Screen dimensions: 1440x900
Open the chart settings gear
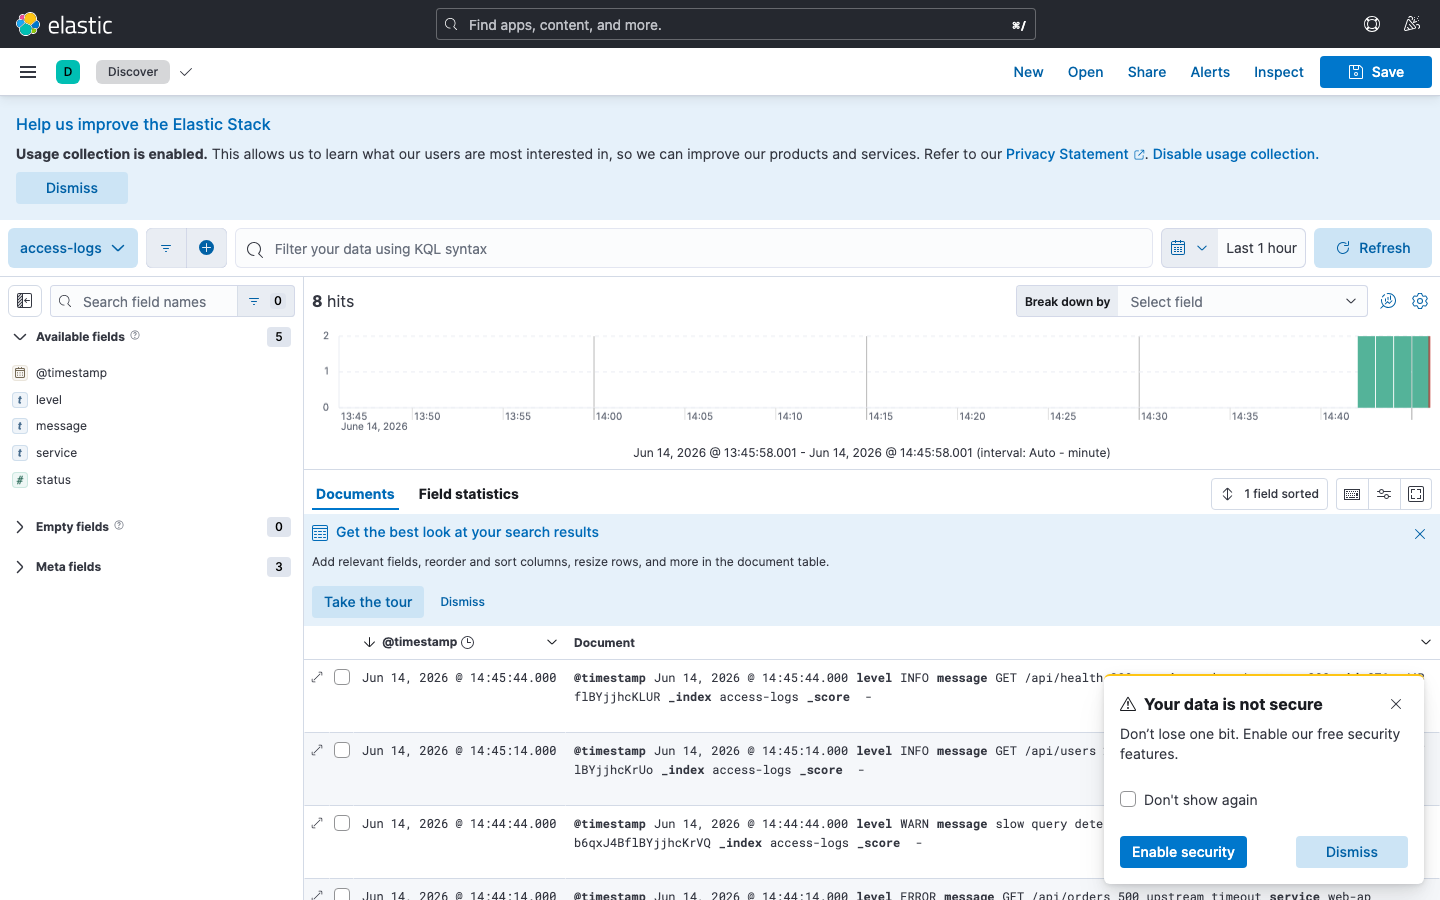[x=1420, y=301]
